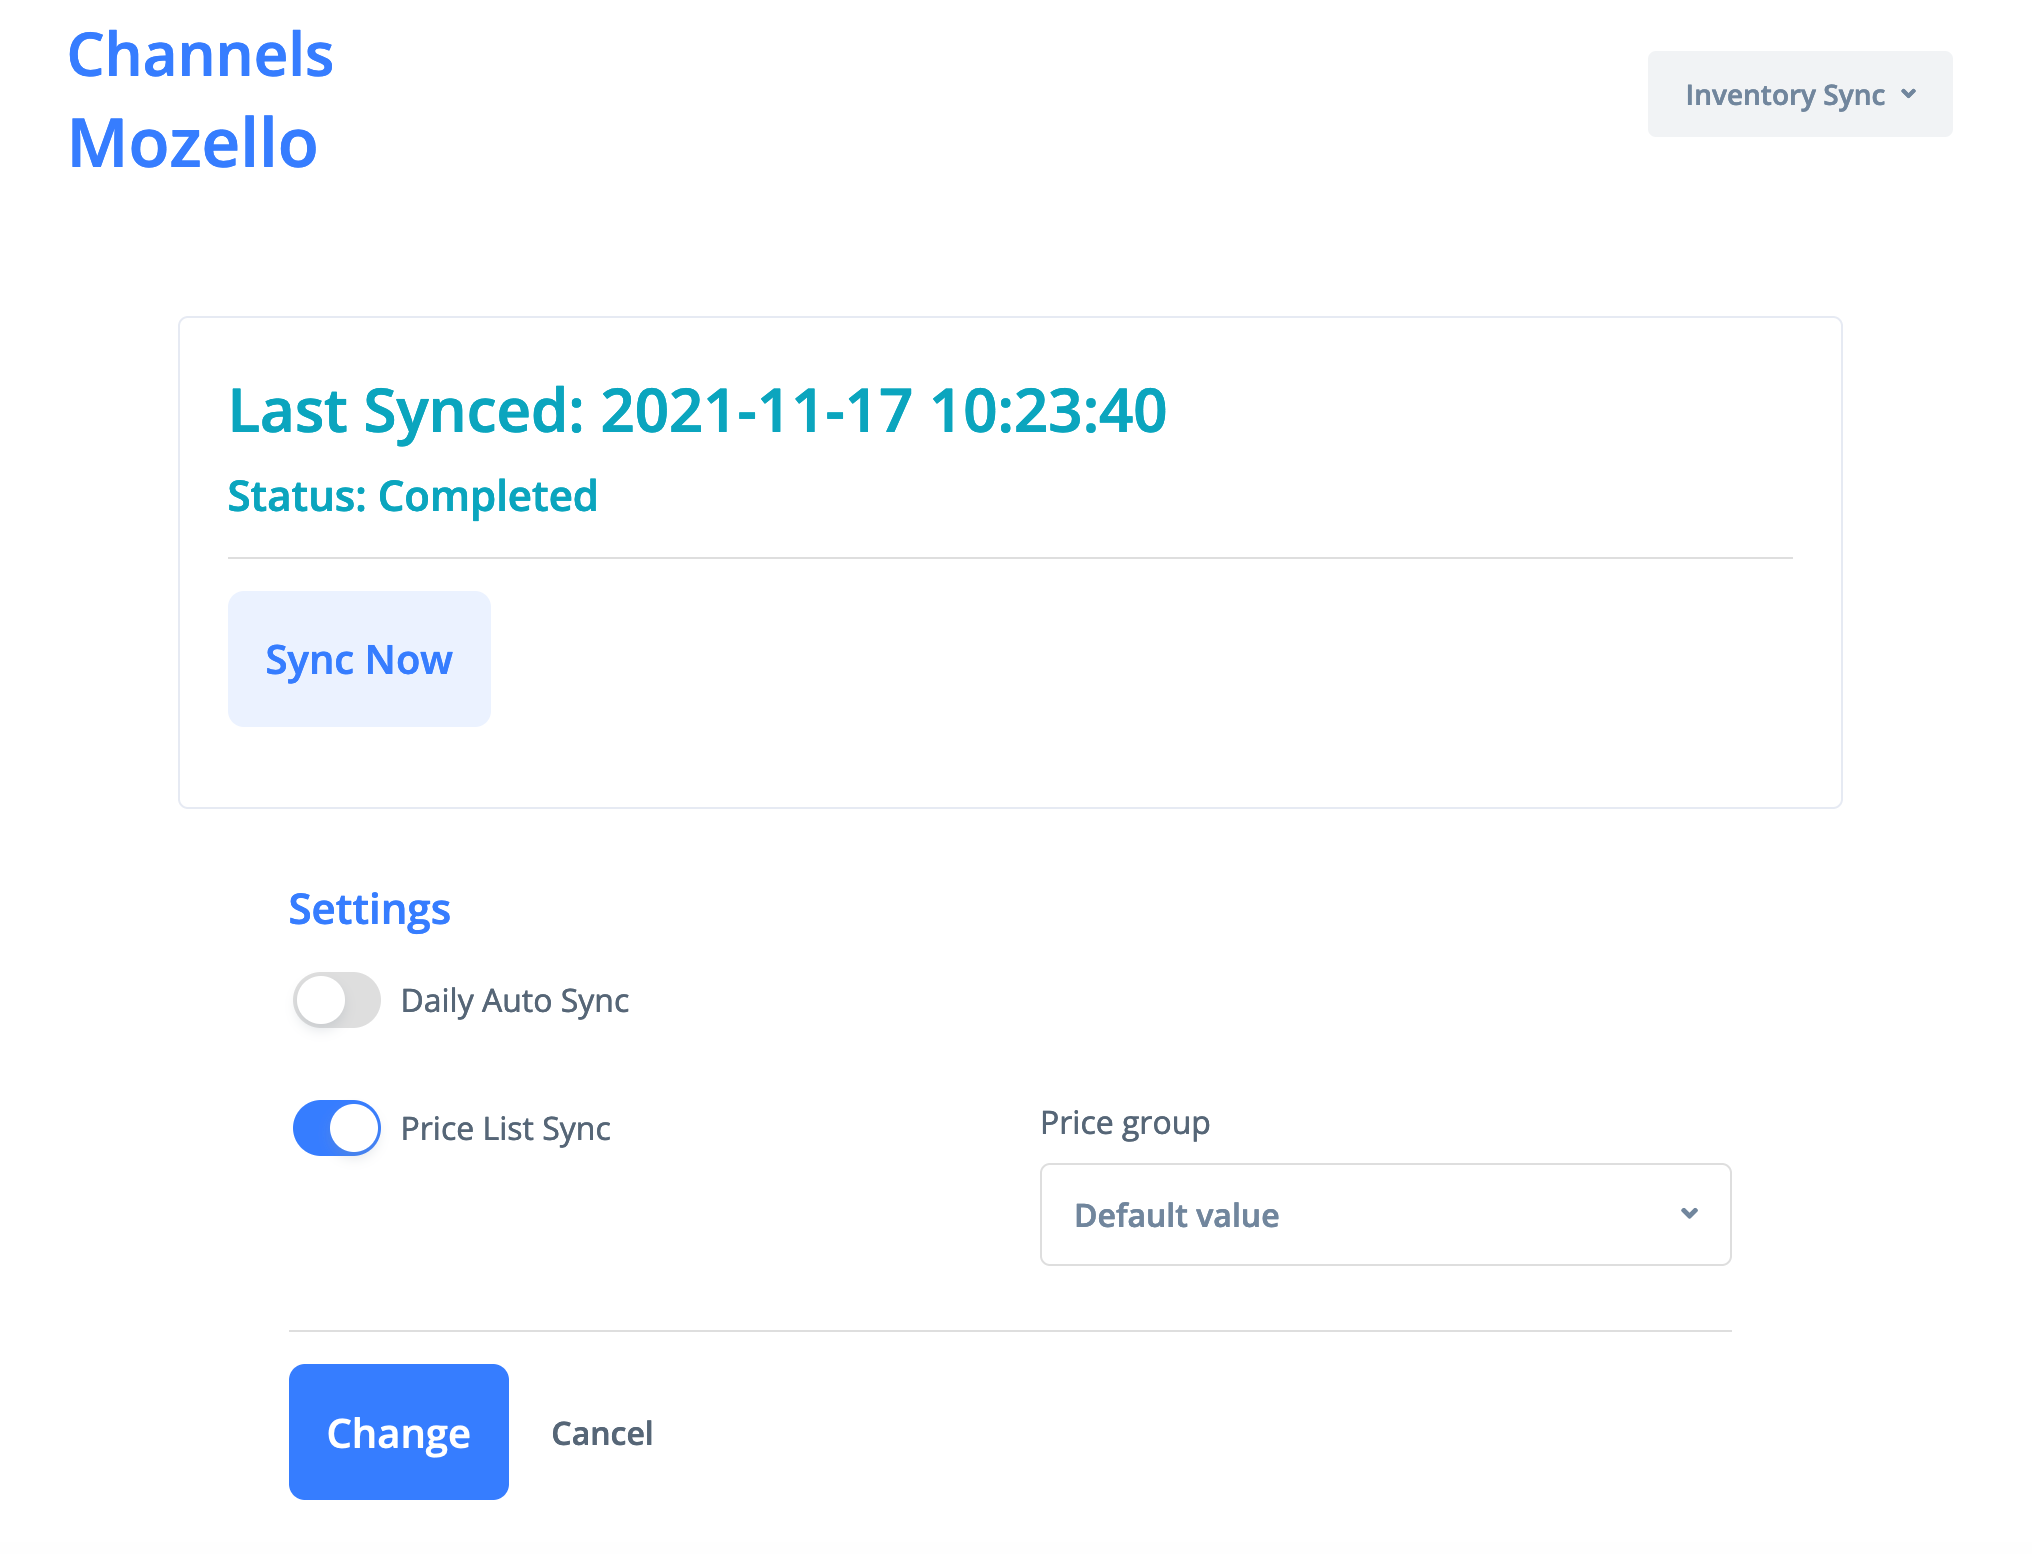Screen dimensions: 2032x1554
Task: Click the Channels breadcrumb heading
Action: (200, 54)
